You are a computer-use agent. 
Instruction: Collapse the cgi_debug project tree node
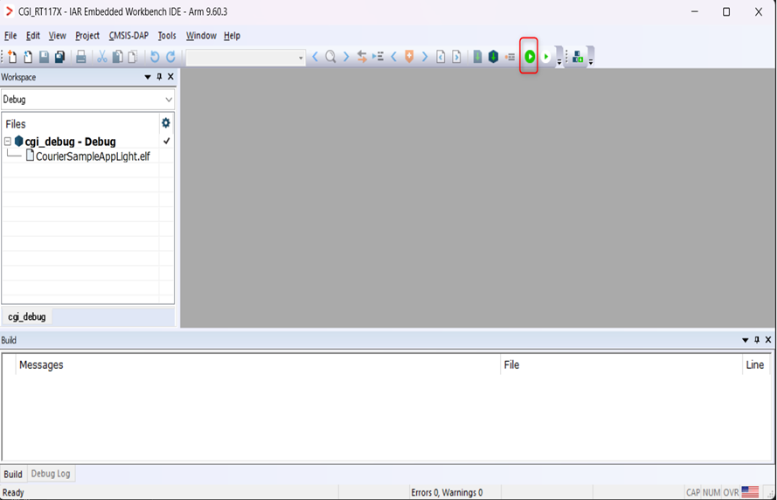tap(7, 142)
